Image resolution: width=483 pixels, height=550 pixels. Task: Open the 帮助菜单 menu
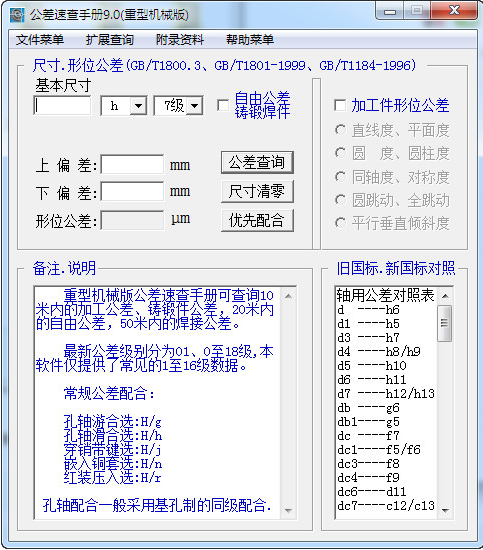pyautogui.click(x=250, y=40)
